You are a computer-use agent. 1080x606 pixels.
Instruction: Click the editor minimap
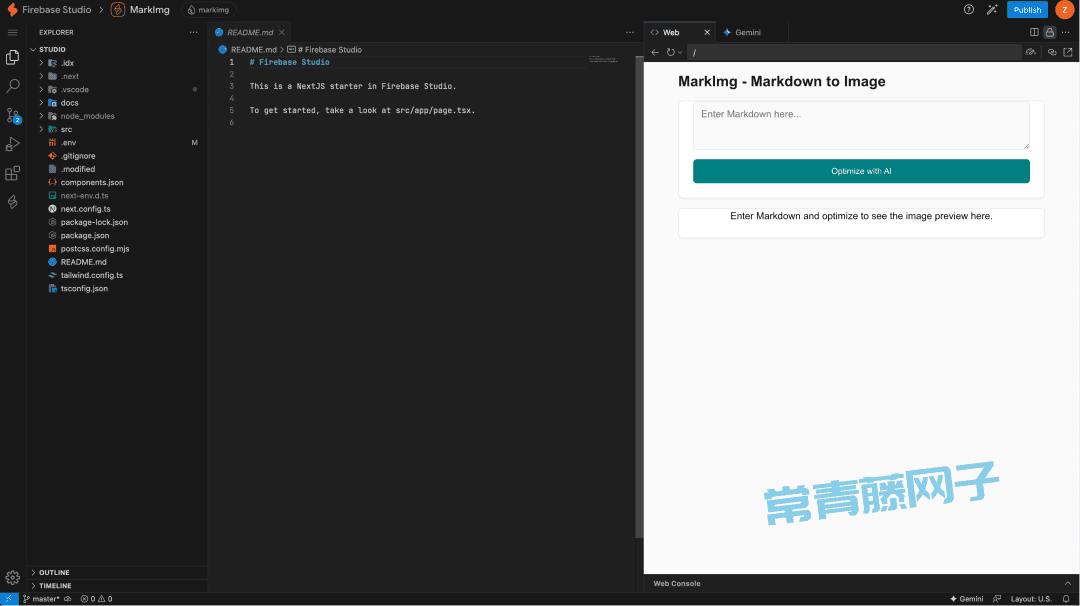click(x=605, y=60)
